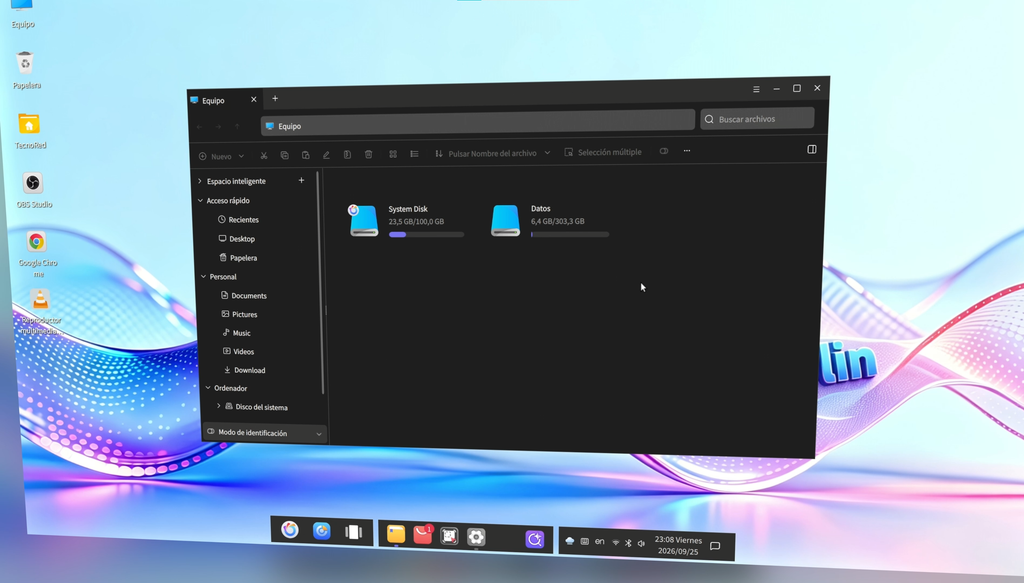Click the Cut scissors toolbar icon

point(264,155)
